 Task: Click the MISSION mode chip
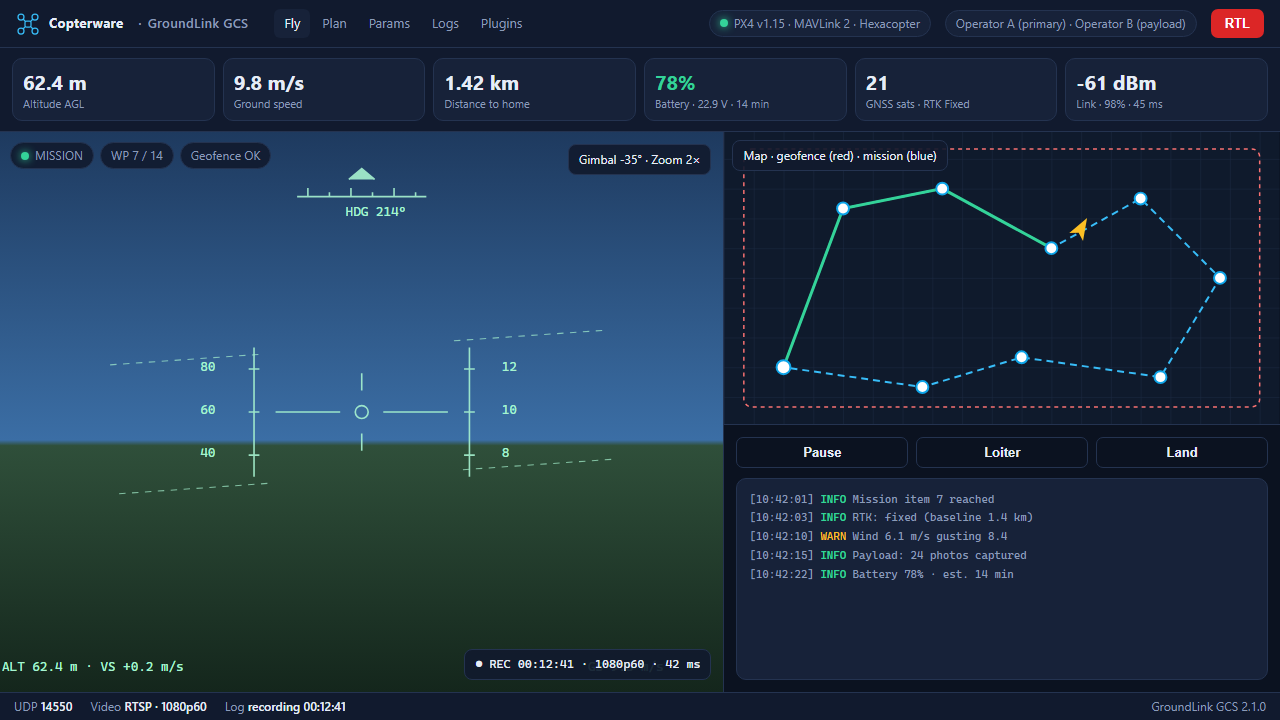pyautogui.click(x=52, y=156)
